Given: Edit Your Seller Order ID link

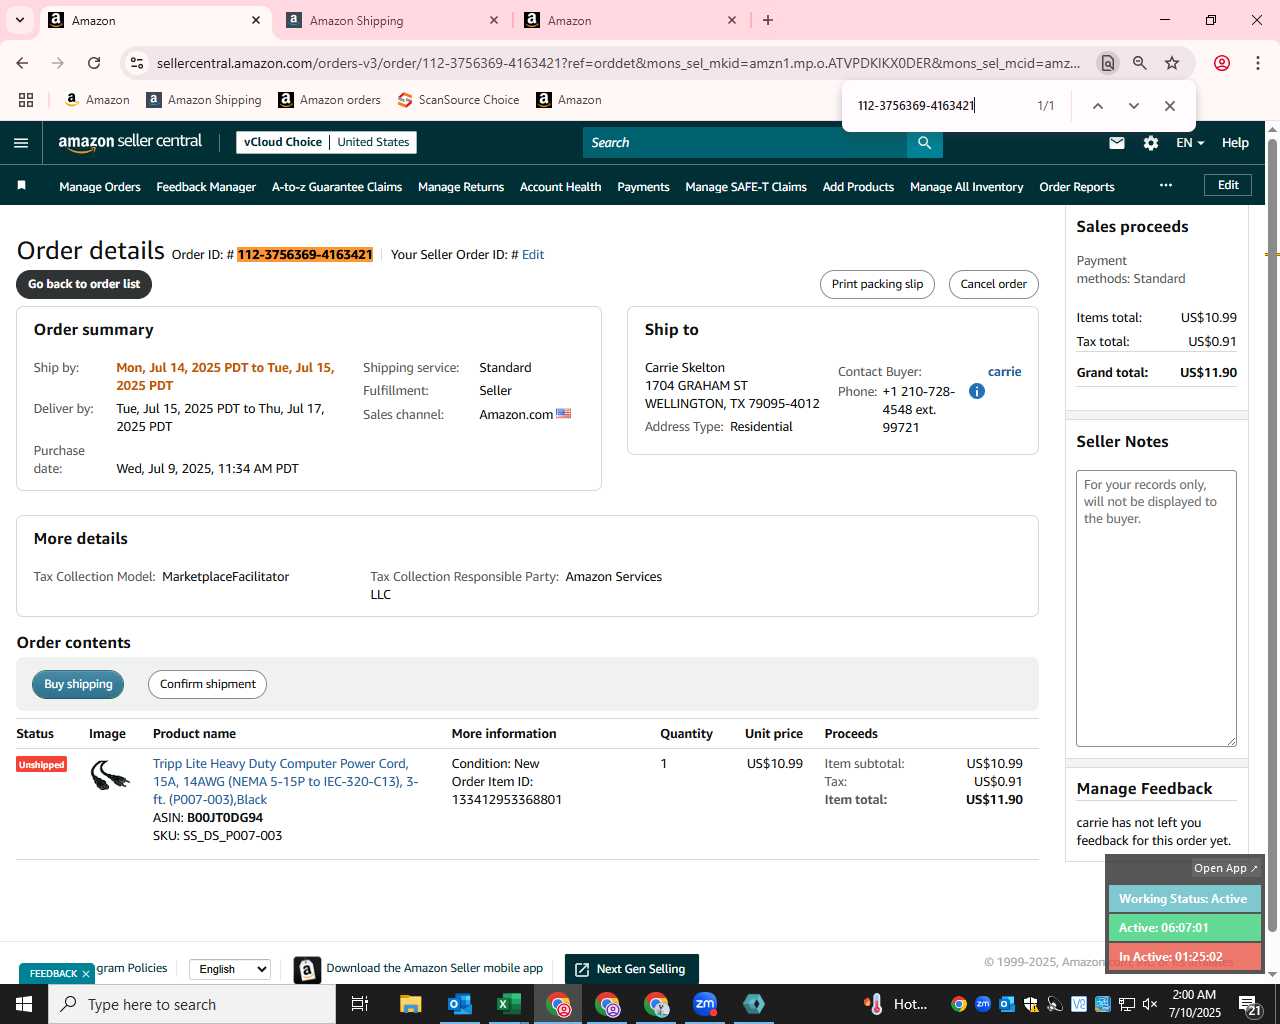Looking at the screenshot, I should 533,255.
